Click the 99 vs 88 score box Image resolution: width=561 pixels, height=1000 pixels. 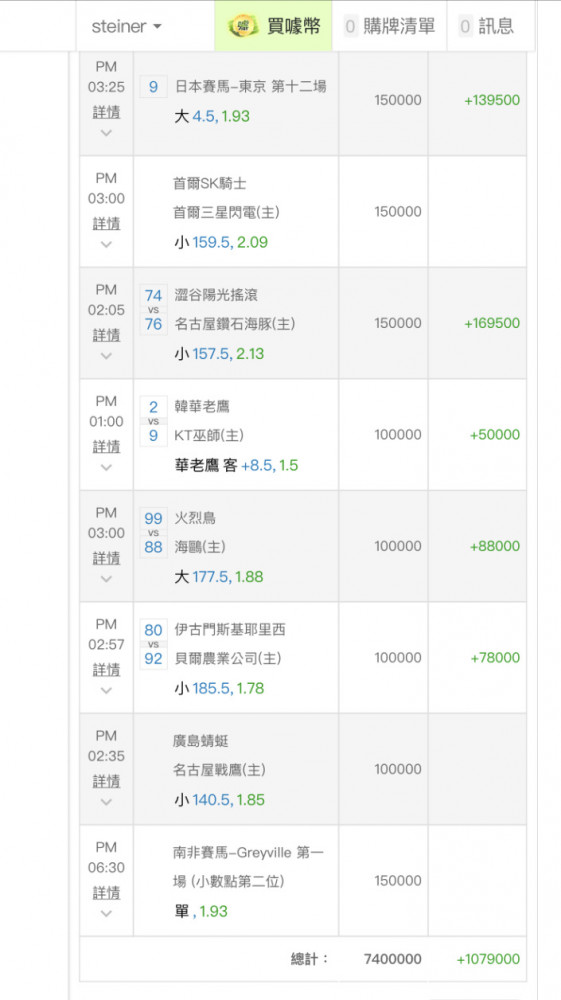pos(154,533)
